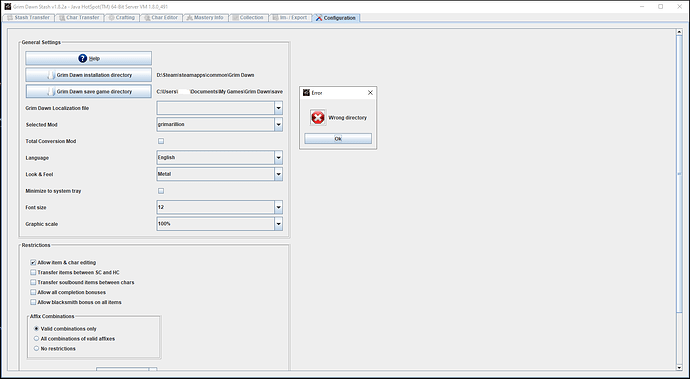The image size is (690, 379).
Task: Choose Grim Dawn installation directory
Action: (x=88, y=75)
